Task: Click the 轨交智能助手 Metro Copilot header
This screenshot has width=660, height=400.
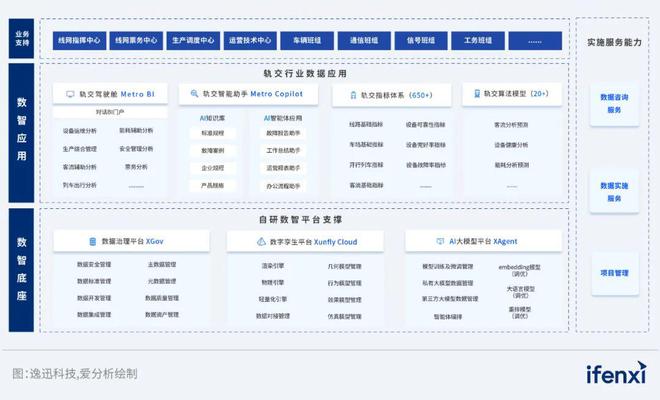Action: click(248, 94)
